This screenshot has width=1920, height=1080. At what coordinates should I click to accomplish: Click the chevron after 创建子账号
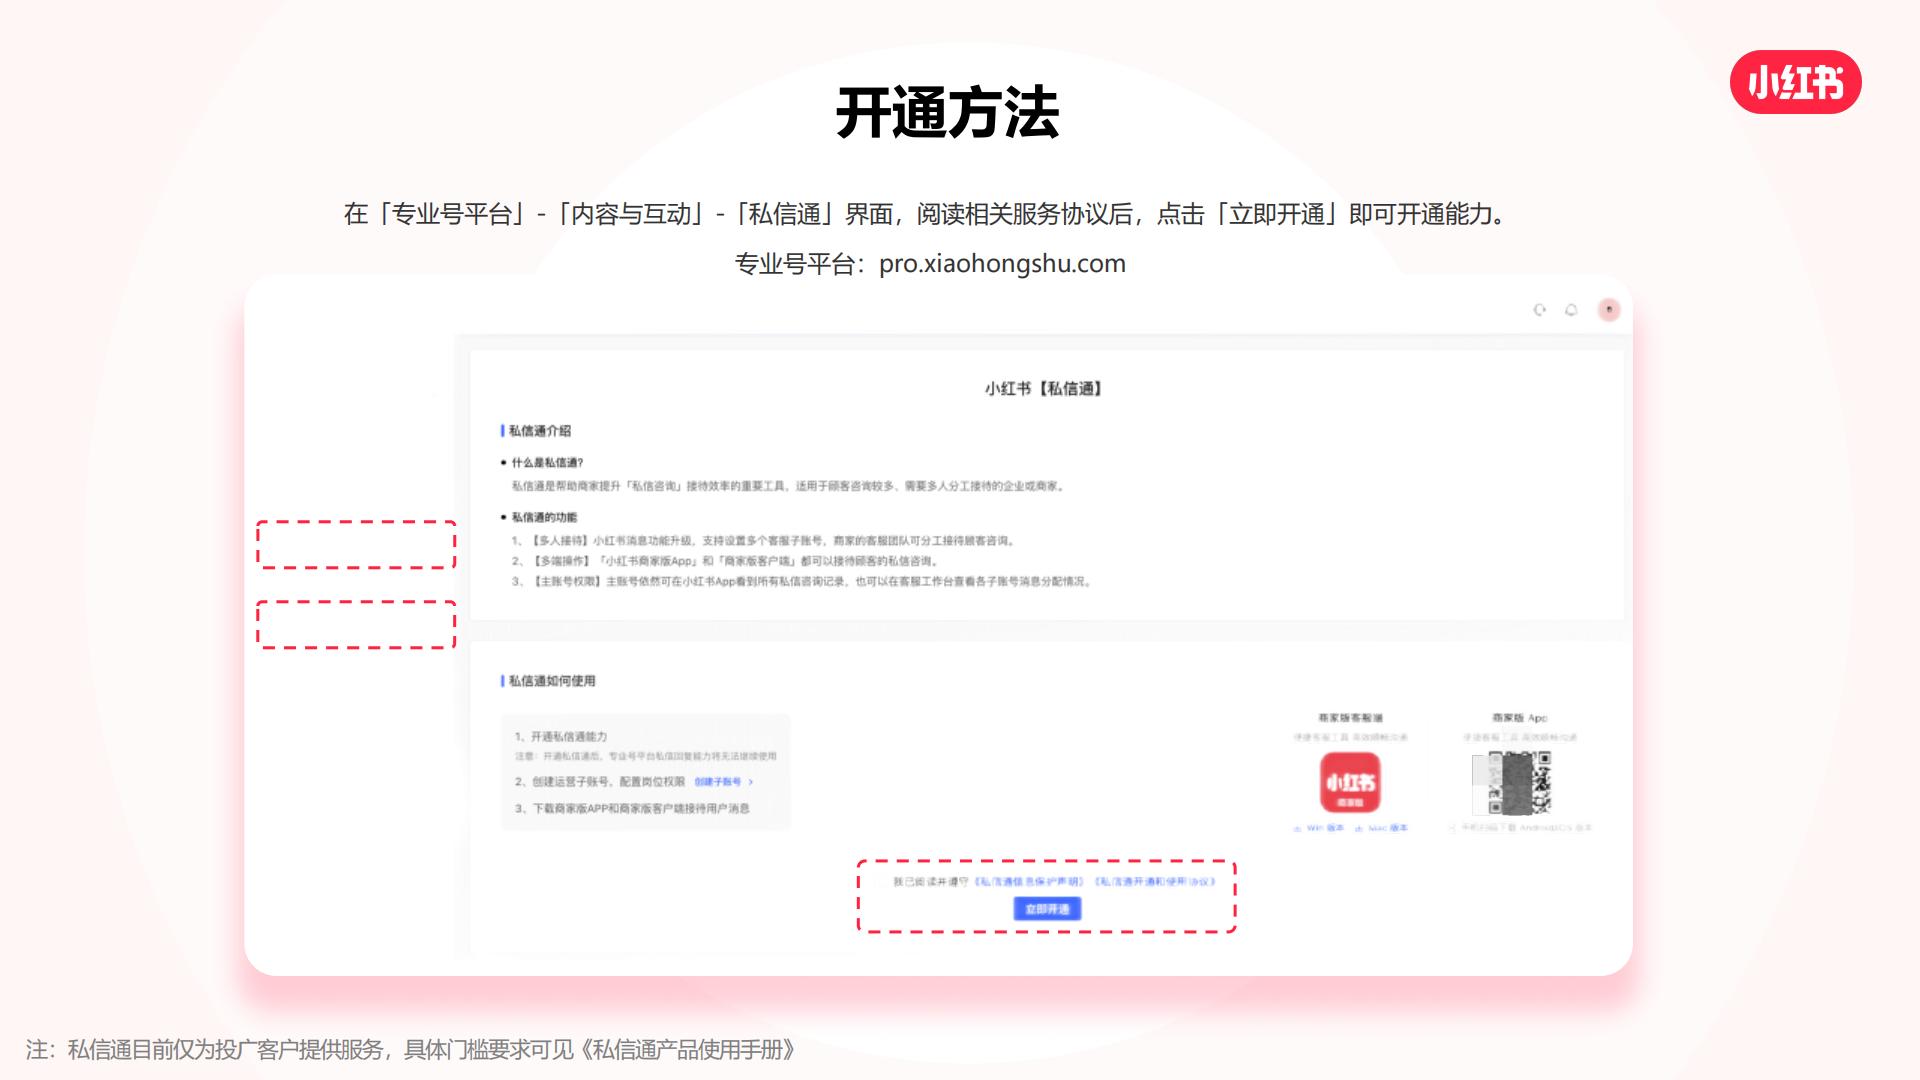751,782
